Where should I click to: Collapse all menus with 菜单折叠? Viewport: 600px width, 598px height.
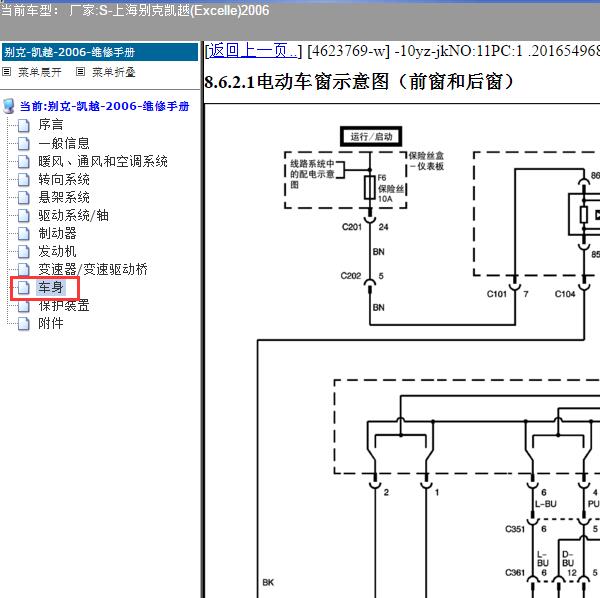tap(114, 72)
